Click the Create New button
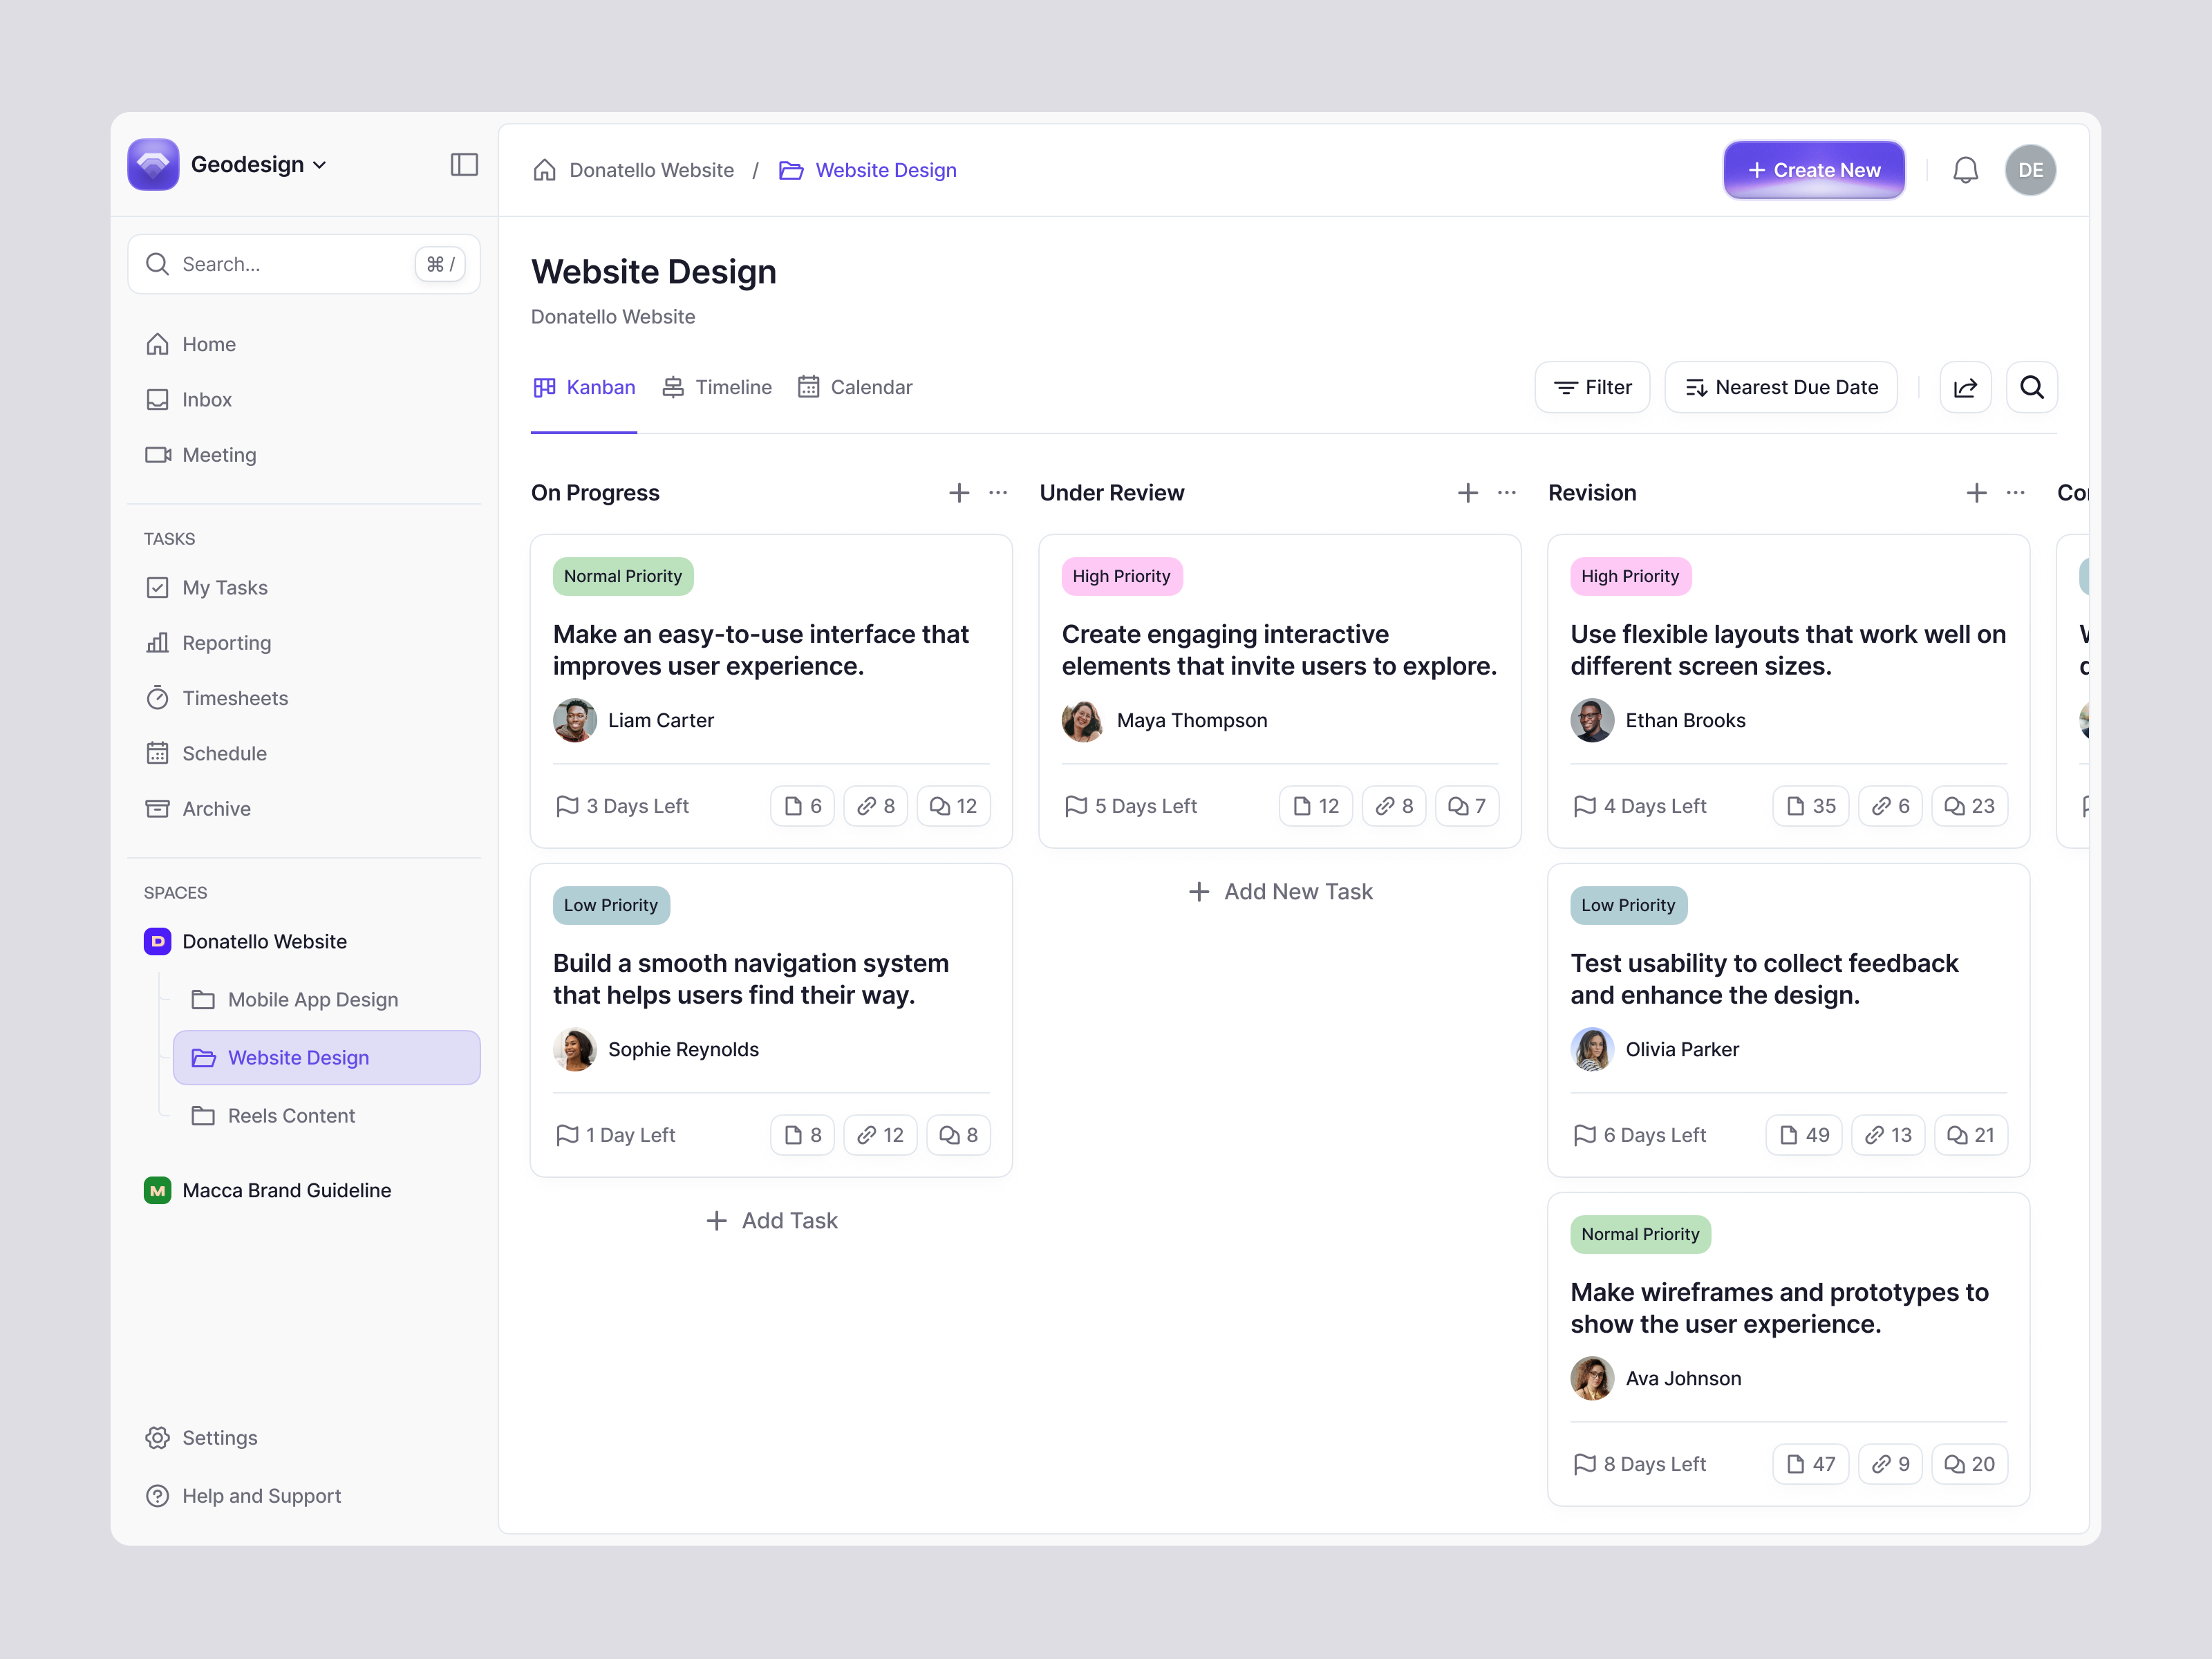The height and width of the screenshot is (1659, 2212). tap(1813, 170)
